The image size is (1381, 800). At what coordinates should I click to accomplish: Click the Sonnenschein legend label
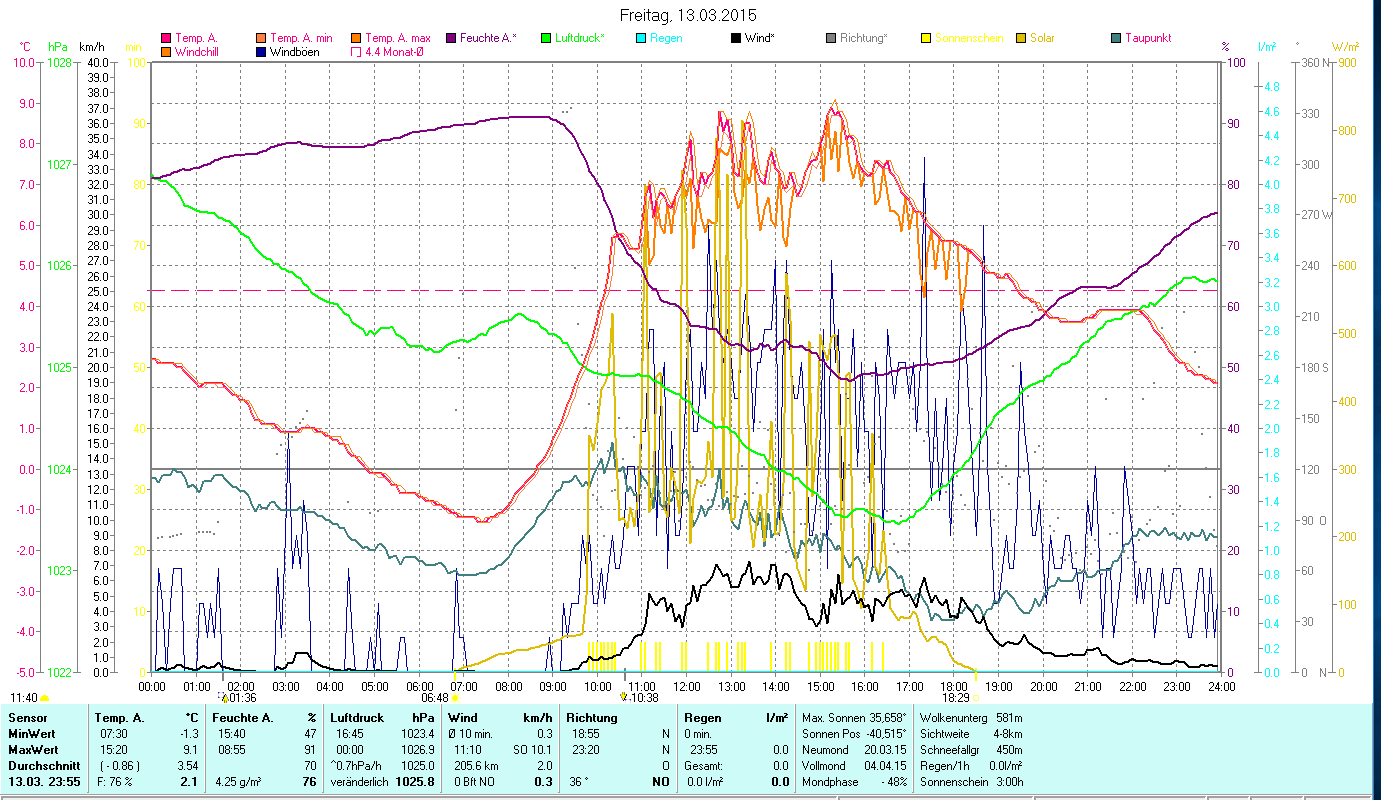click(x=969, y=39)
